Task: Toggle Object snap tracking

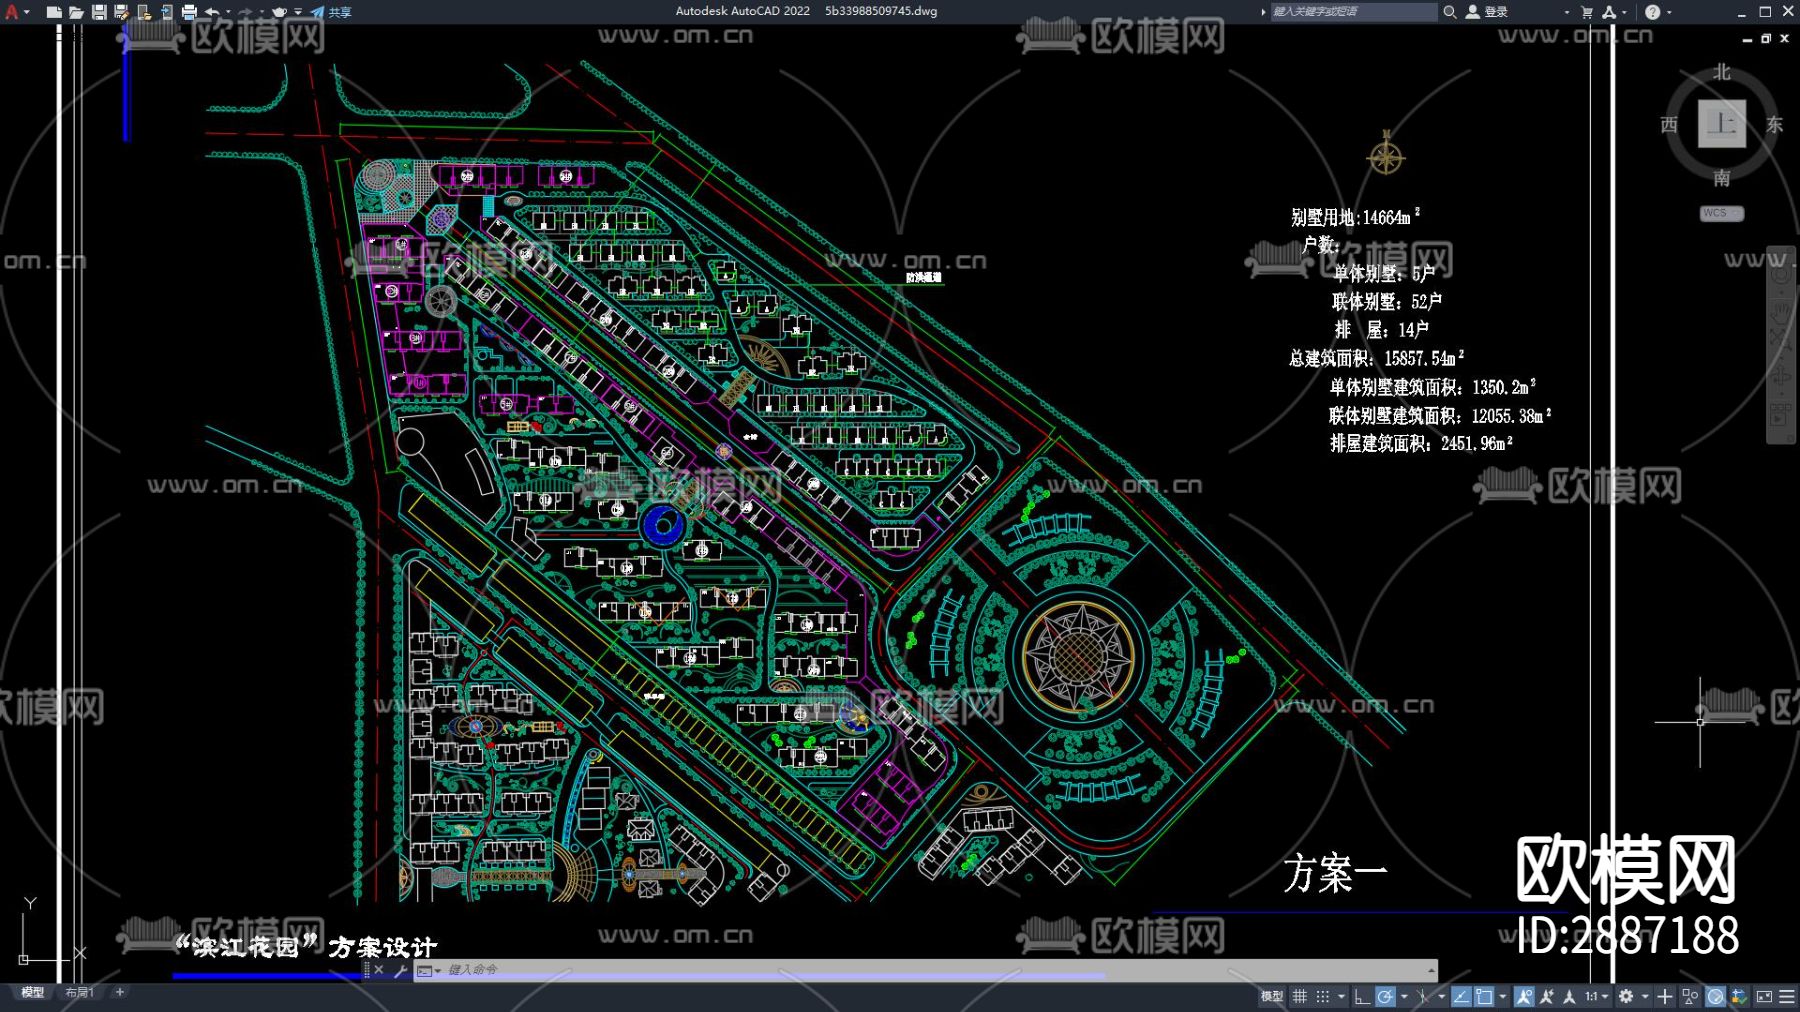Action: 1461,996
